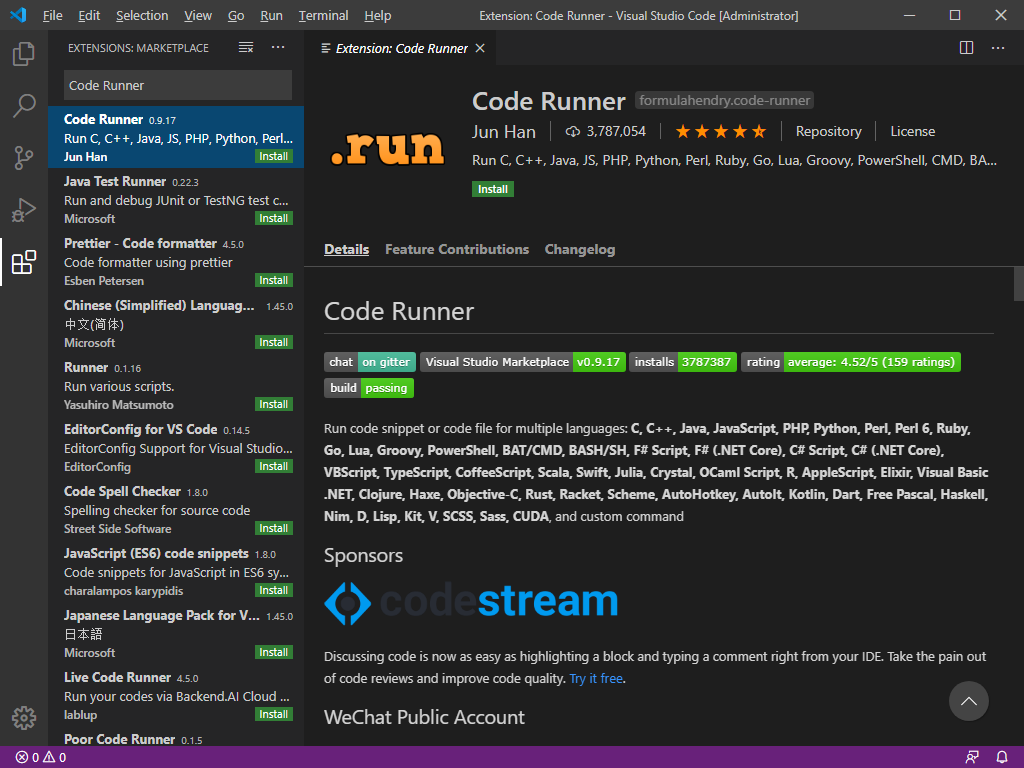The width and height of the screenshot is (1024, 768).
Task: Click the download count 3,787,054
Action: click(x=606, y=132)
